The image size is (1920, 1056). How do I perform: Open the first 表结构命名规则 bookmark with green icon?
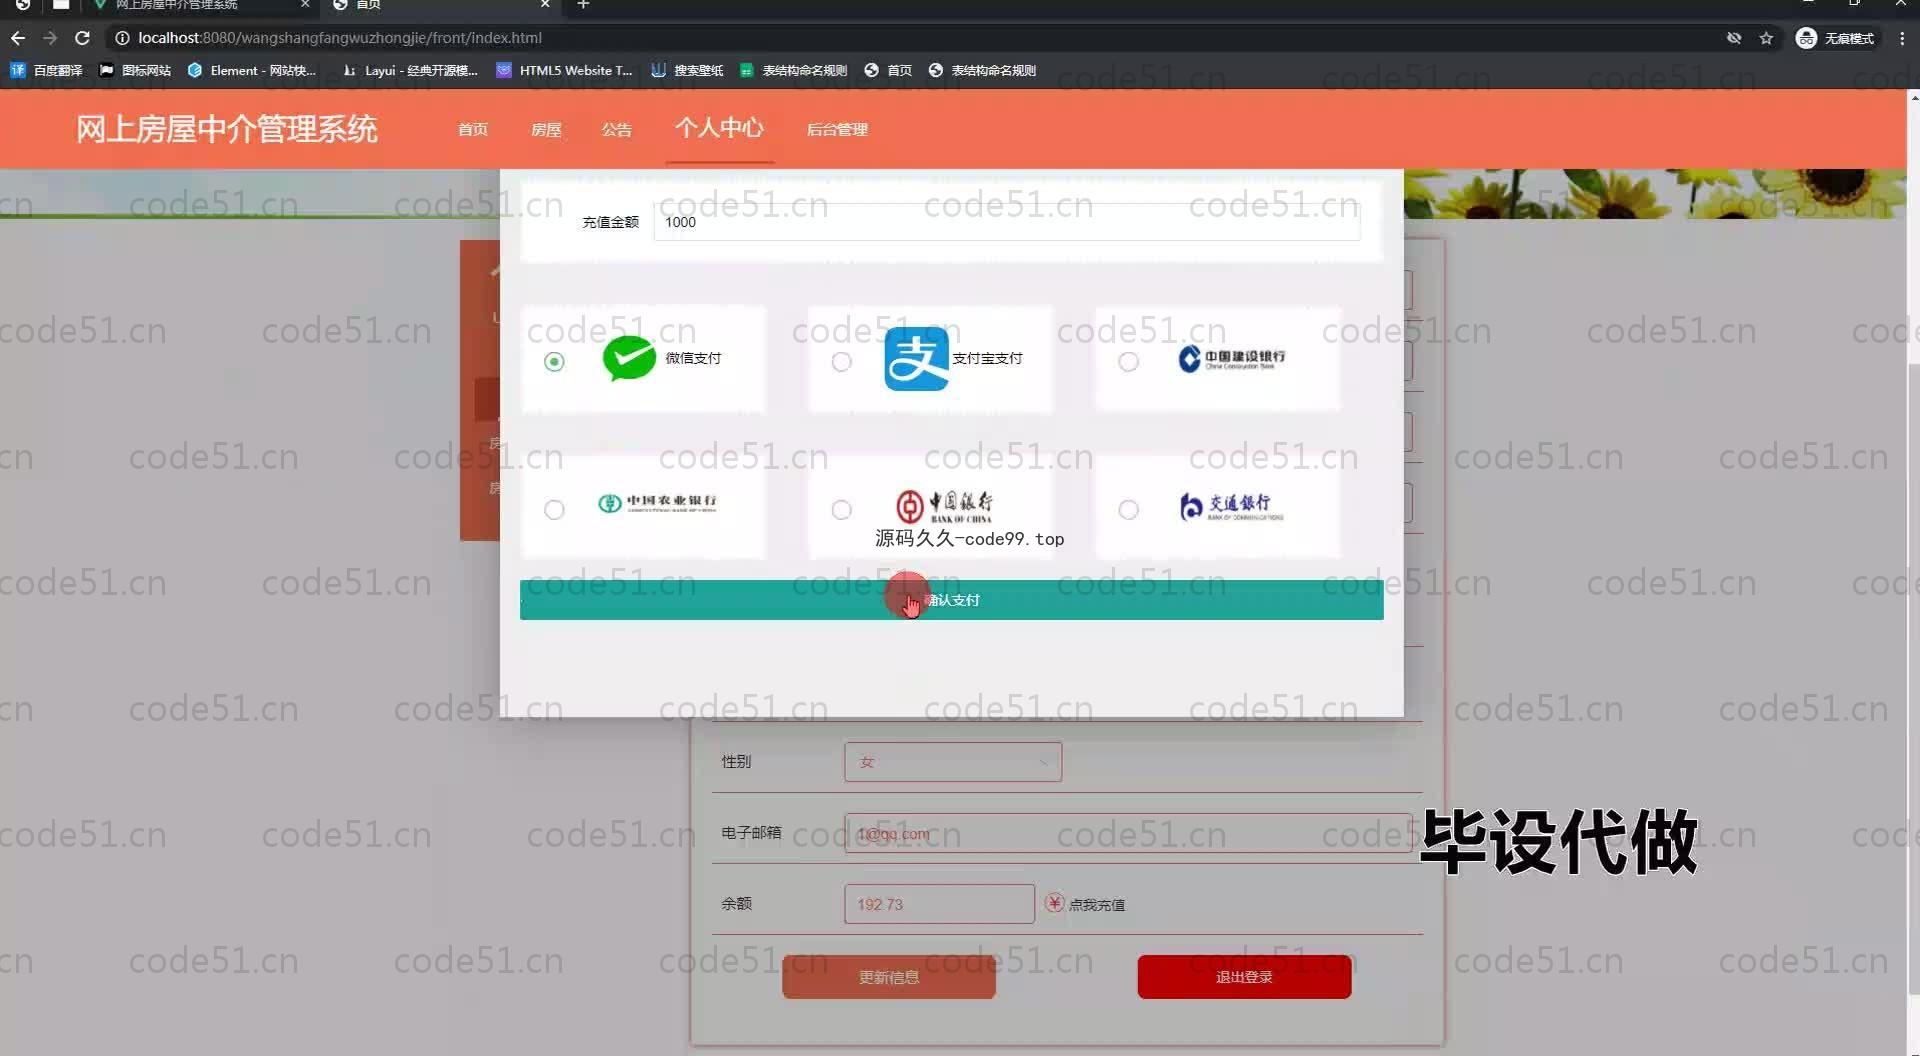793,70
